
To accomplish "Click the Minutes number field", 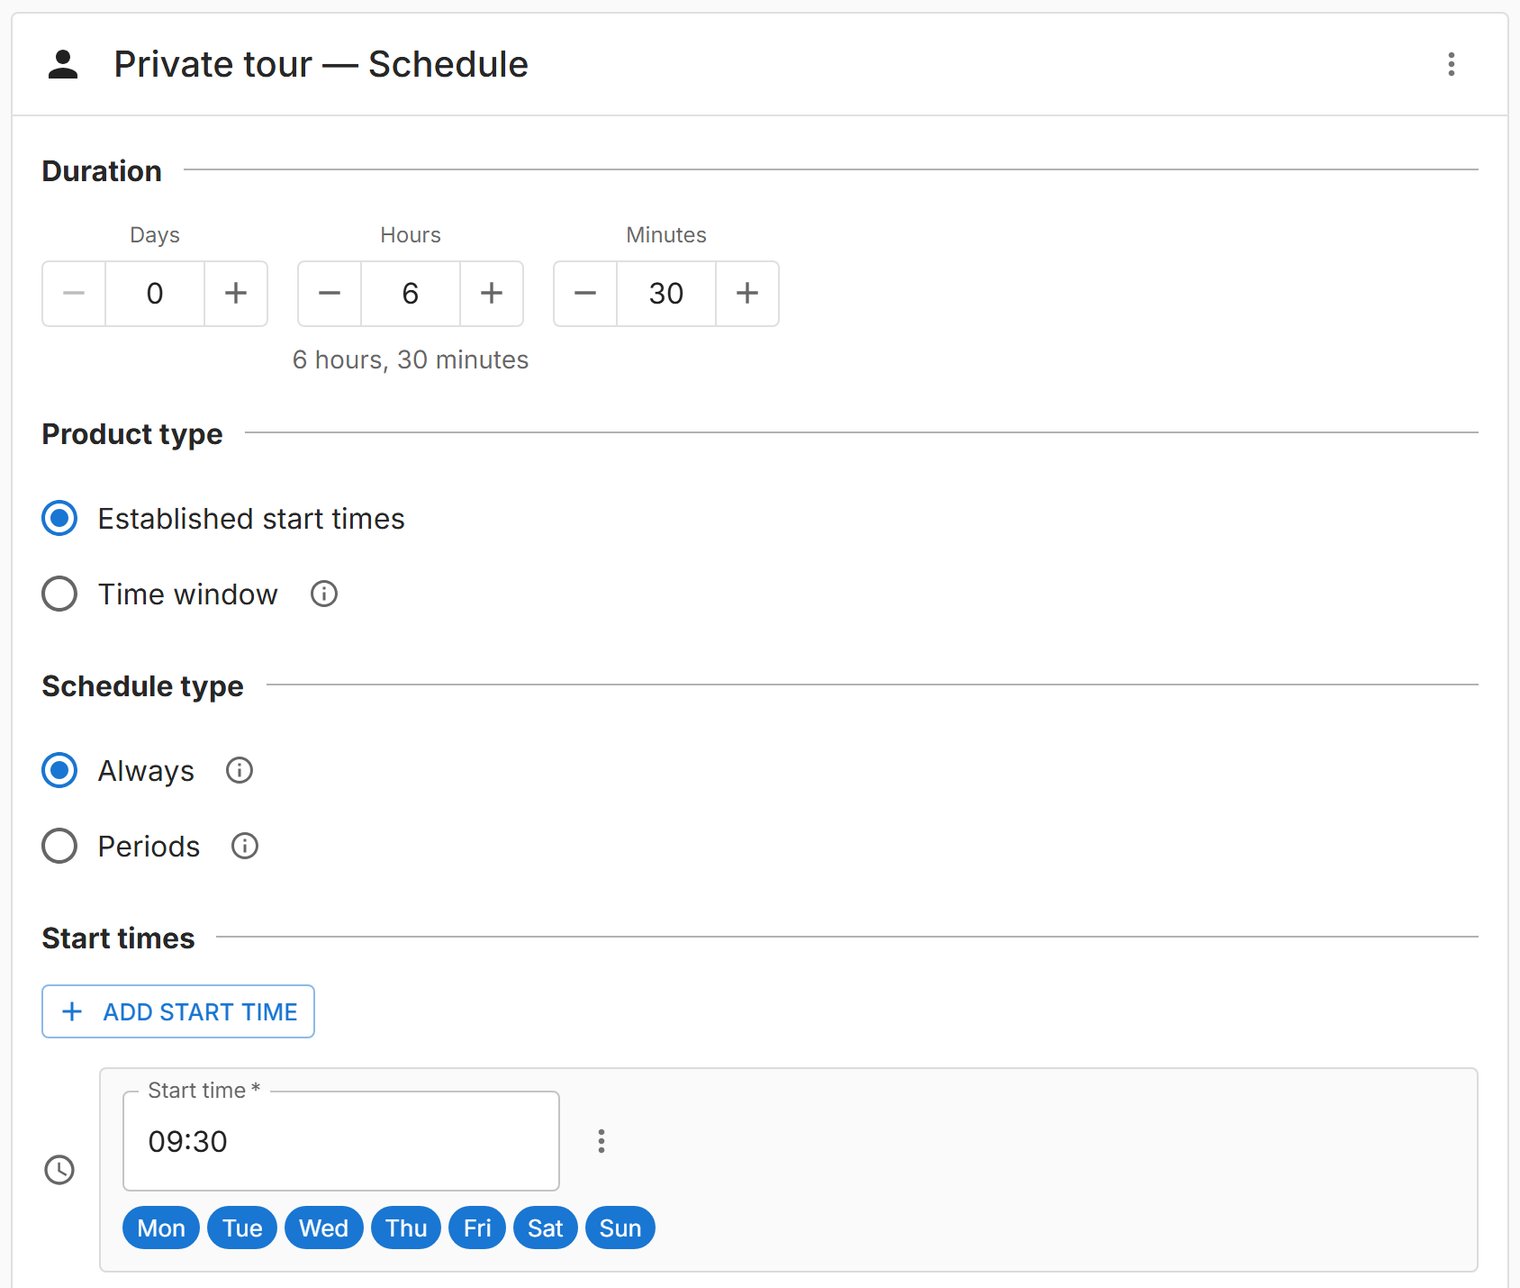I will coord(666,294).
